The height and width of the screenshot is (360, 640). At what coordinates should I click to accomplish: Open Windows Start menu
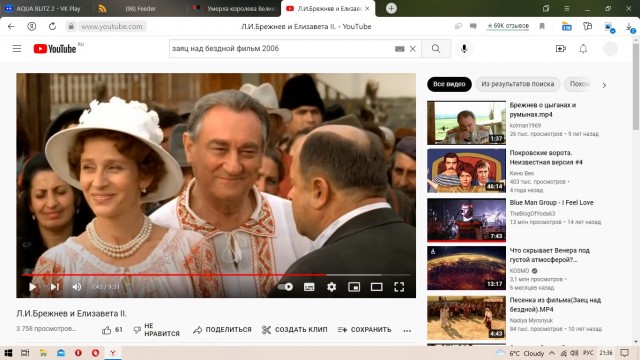pyautogui.click(x=8, y=353)
